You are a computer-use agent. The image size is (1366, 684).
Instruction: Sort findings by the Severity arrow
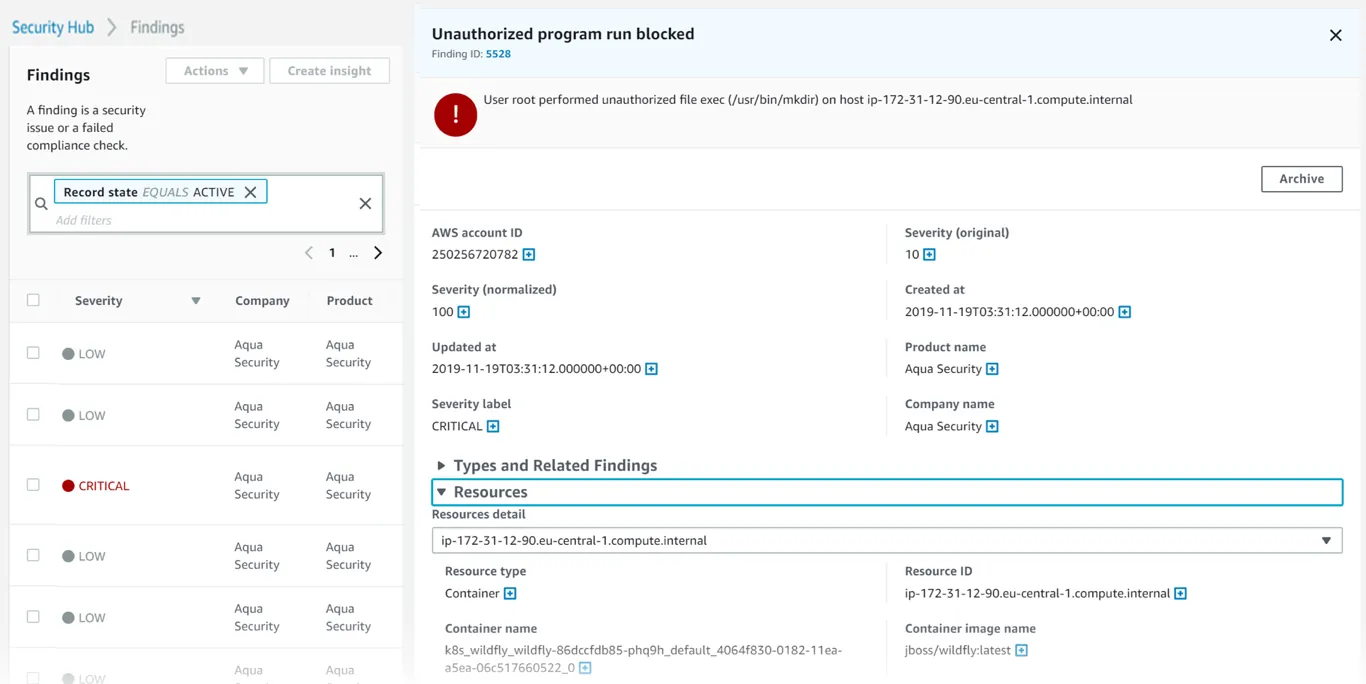coord(196,301)
